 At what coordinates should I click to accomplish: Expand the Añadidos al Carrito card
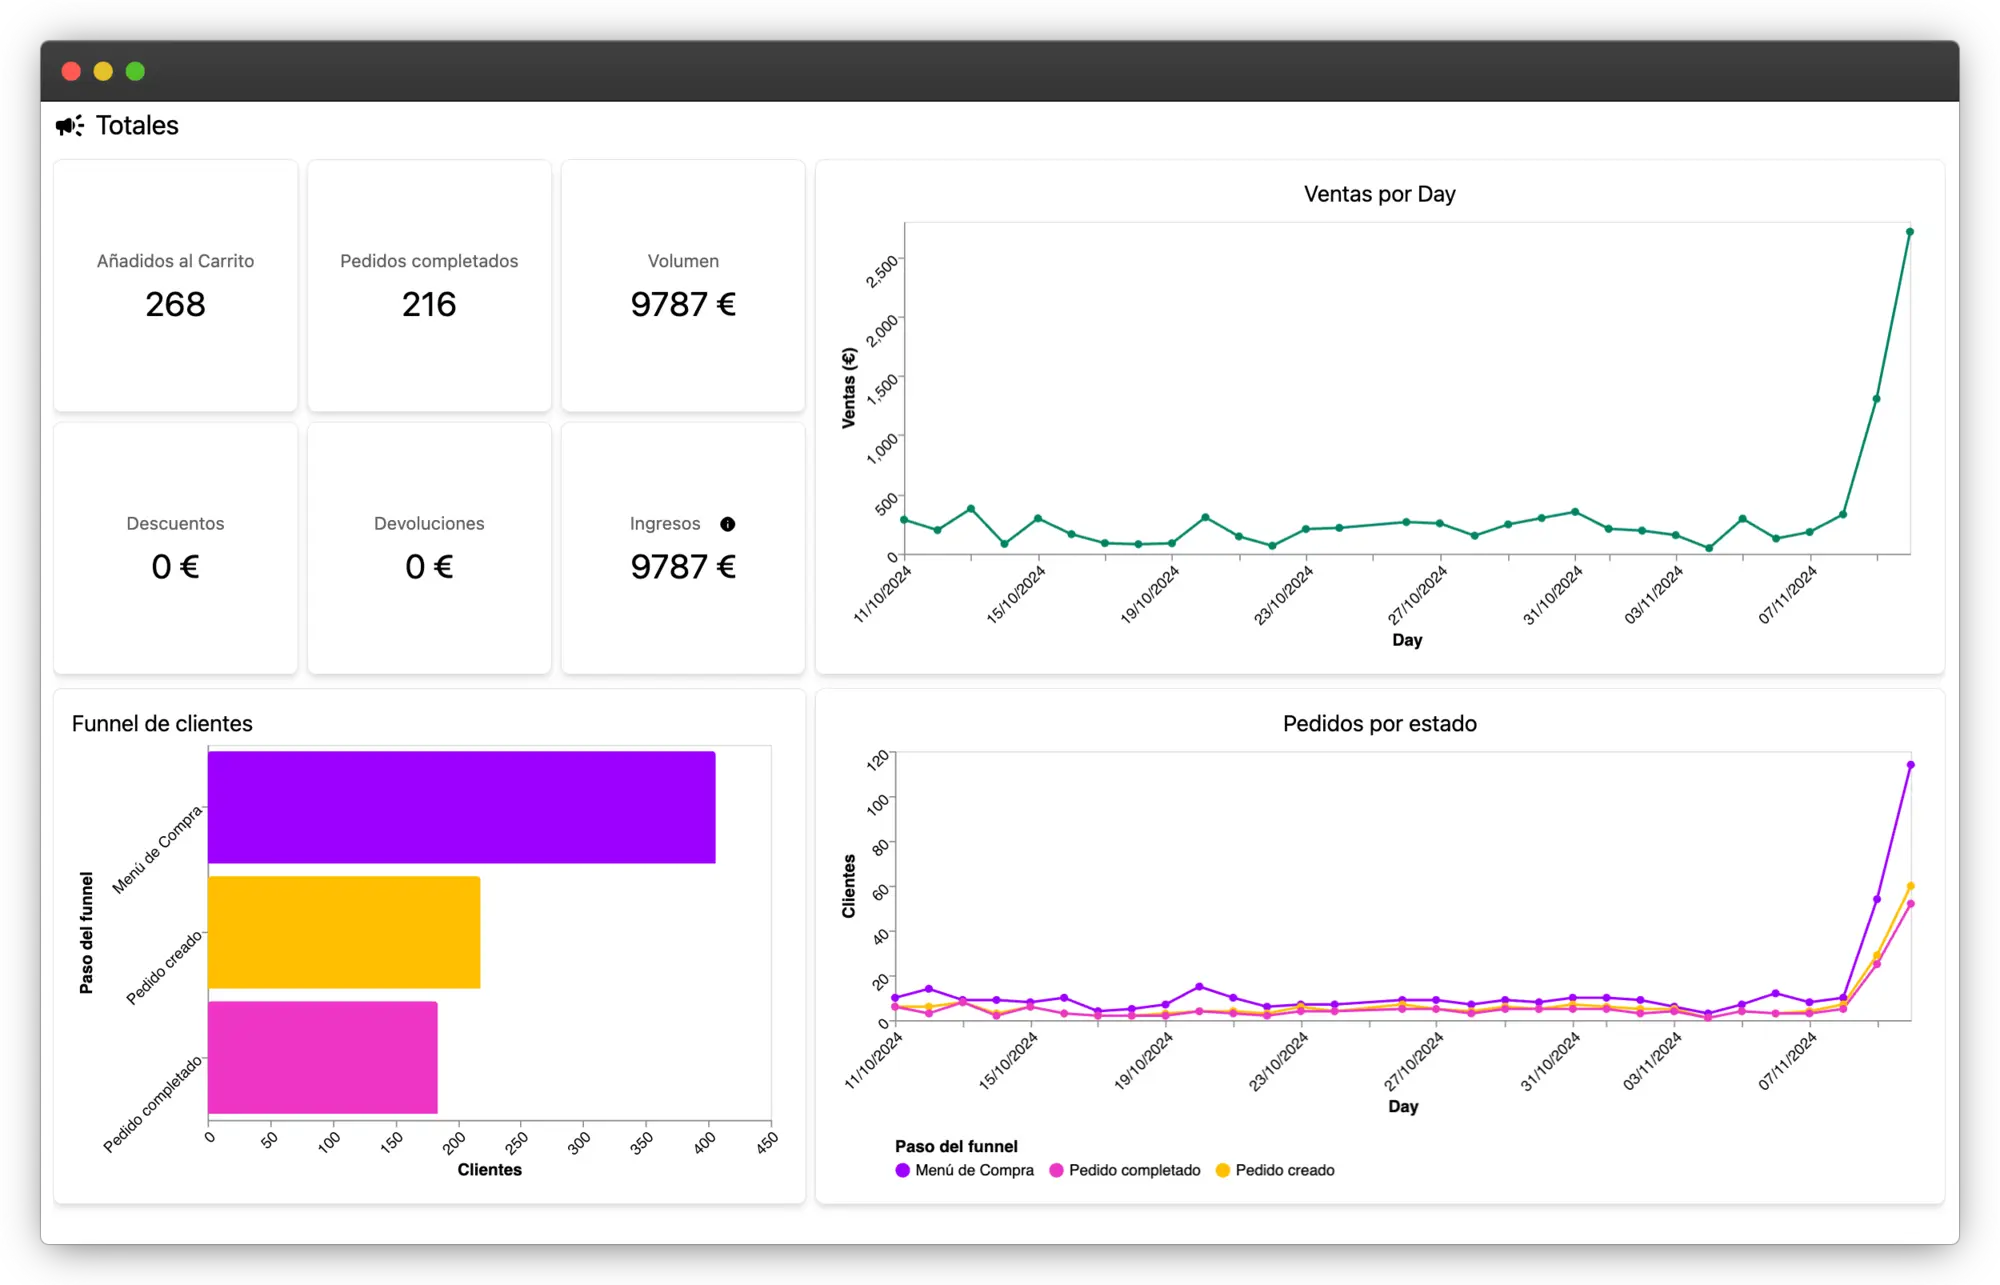(x=175, y=285)
